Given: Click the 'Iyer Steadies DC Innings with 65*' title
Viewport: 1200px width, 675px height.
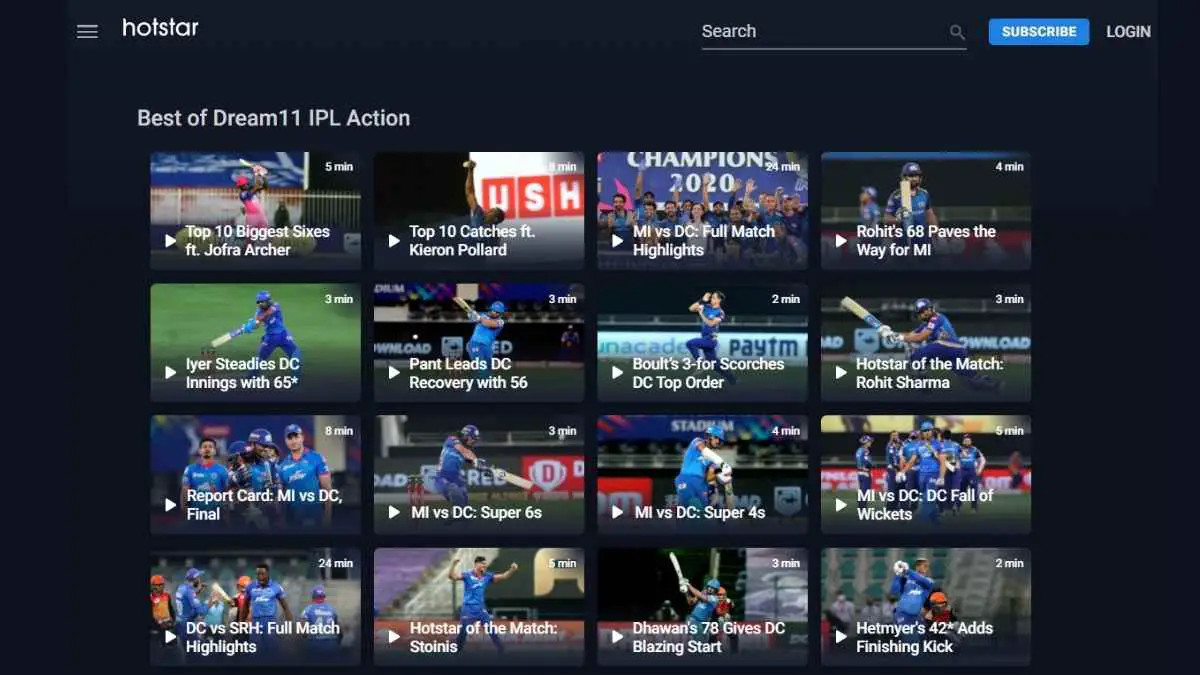Looking at the screenshot, I should click(x=243, y=373).
